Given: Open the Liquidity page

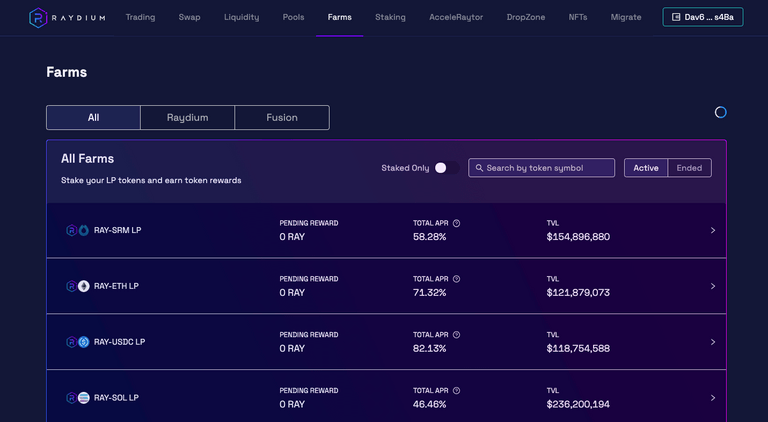Looking at the screenshot, I should pos(241,17).
